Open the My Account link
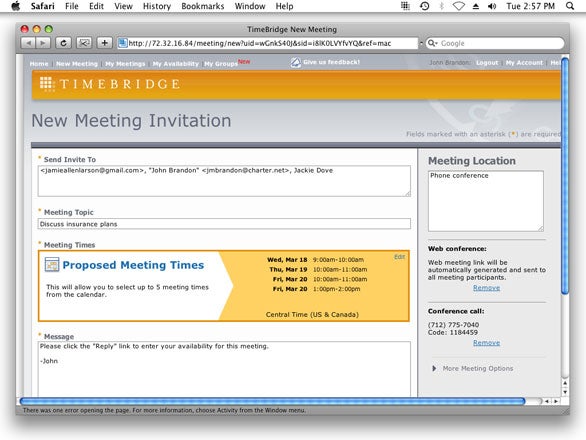The width and height of the screenshot is (586, 440). [x=524, y=63]
